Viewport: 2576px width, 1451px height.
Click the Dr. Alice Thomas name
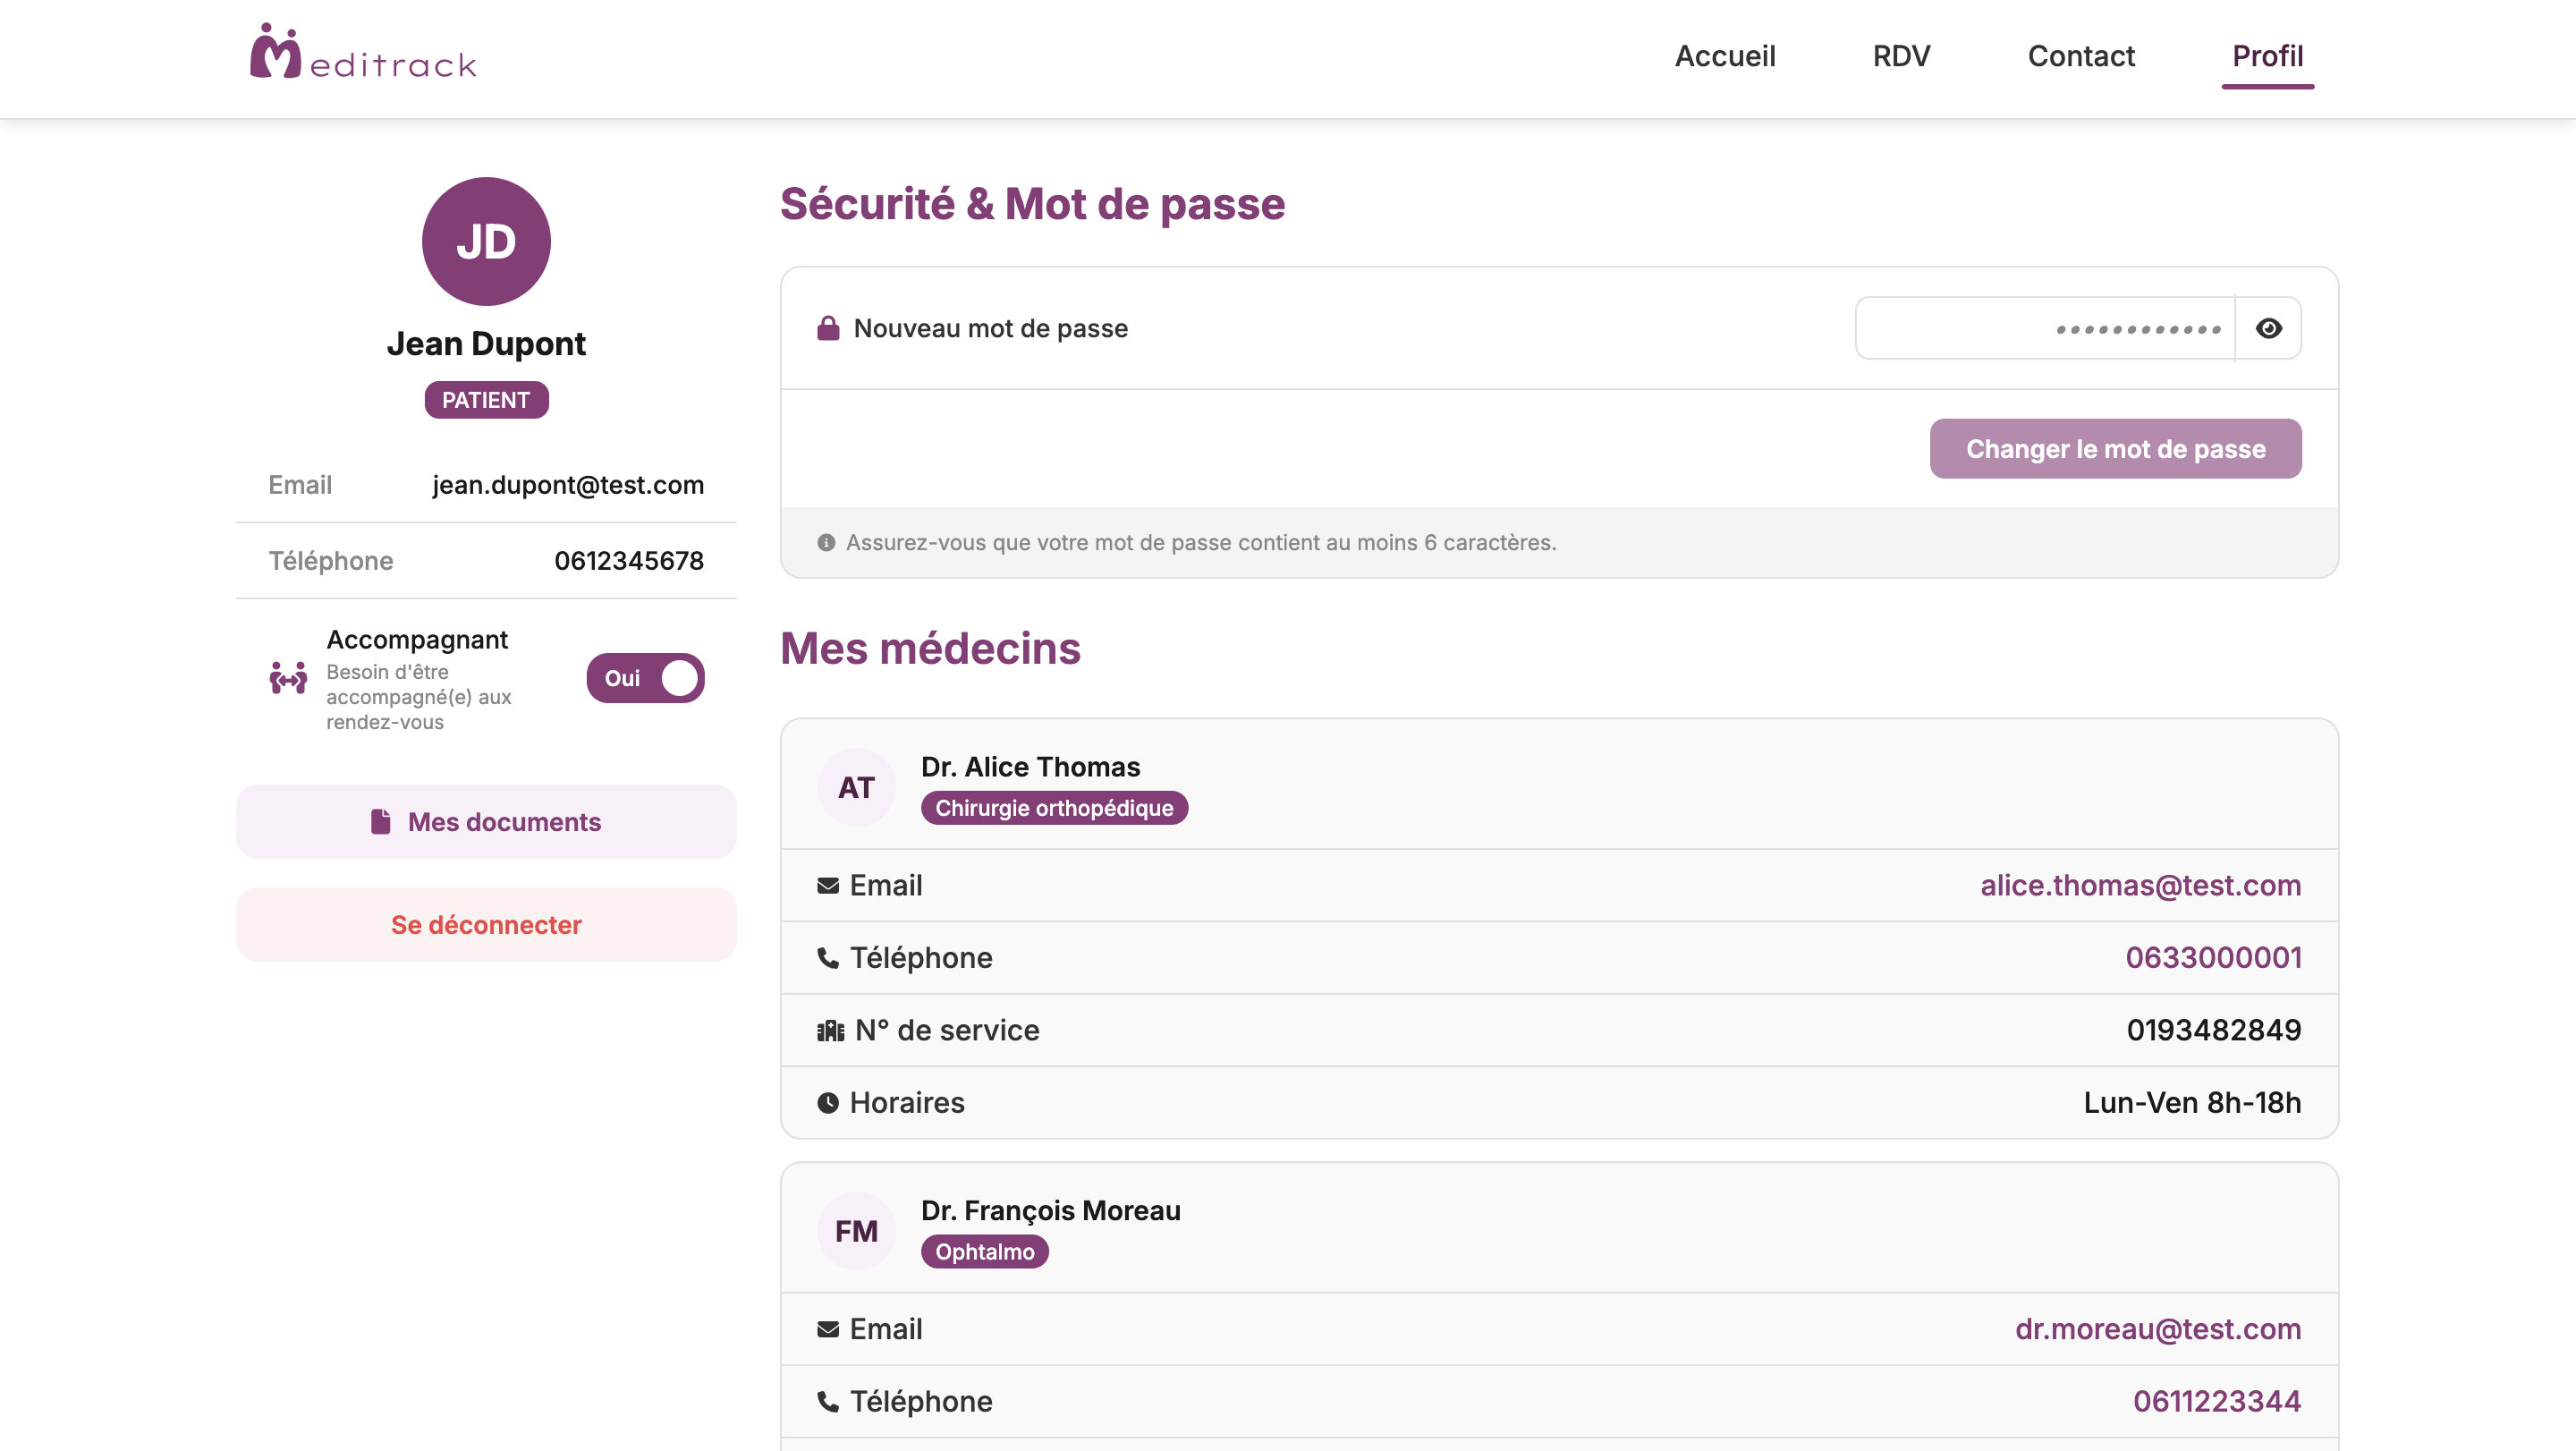(x=1030, y=766)
